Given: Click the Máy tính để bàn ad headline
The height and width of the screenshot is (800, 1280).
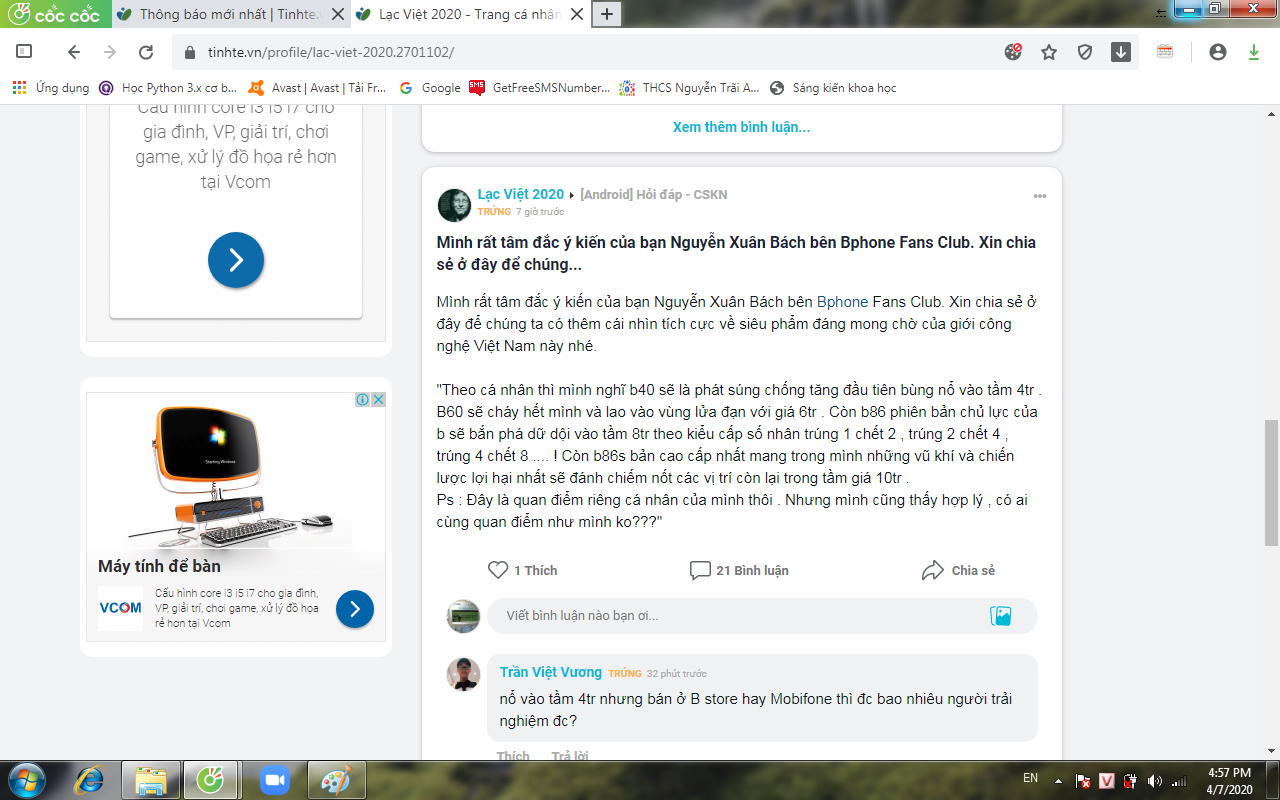Looking at the screenshot, I should pyautogui.click(x=159, y=566).
